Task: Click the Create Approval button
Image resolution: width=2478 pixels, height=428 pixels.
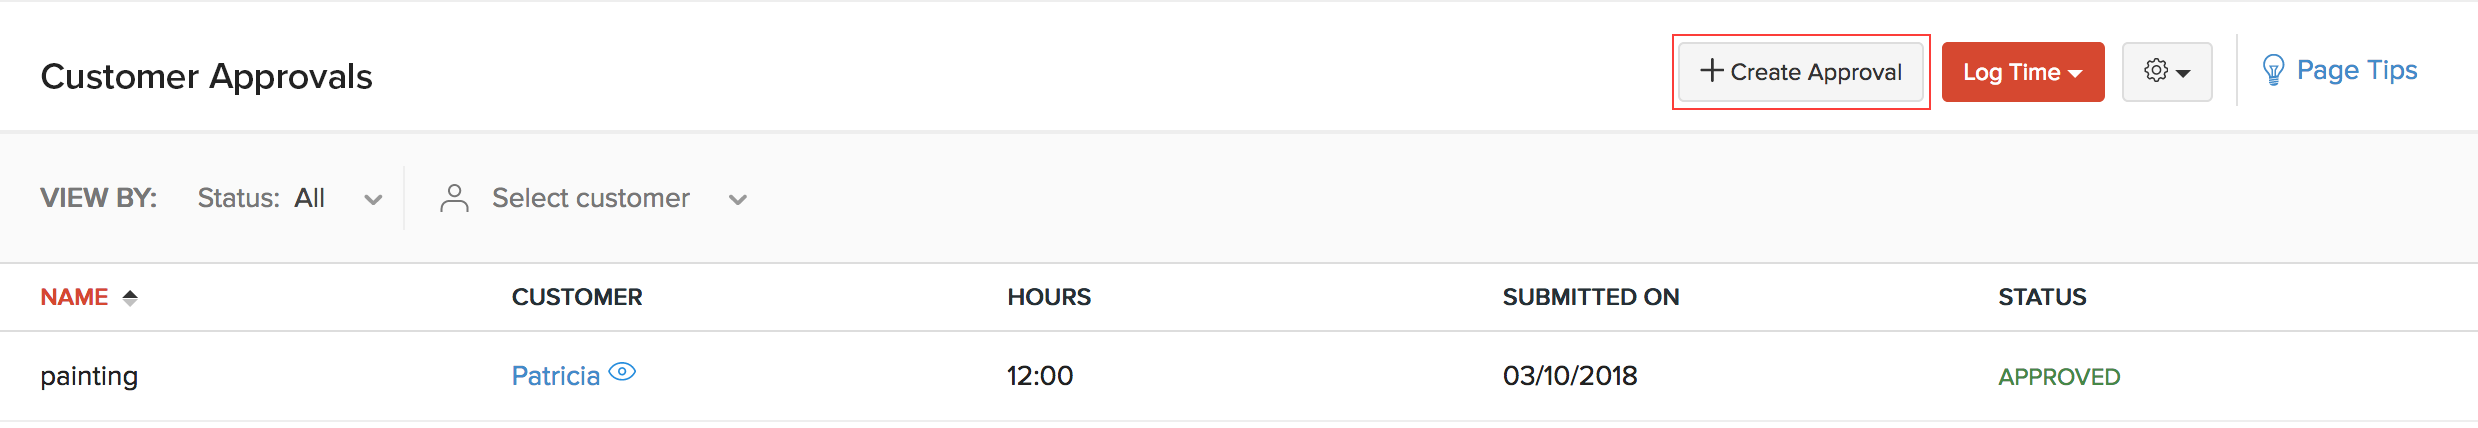Action: click(x=1801, y=72)
